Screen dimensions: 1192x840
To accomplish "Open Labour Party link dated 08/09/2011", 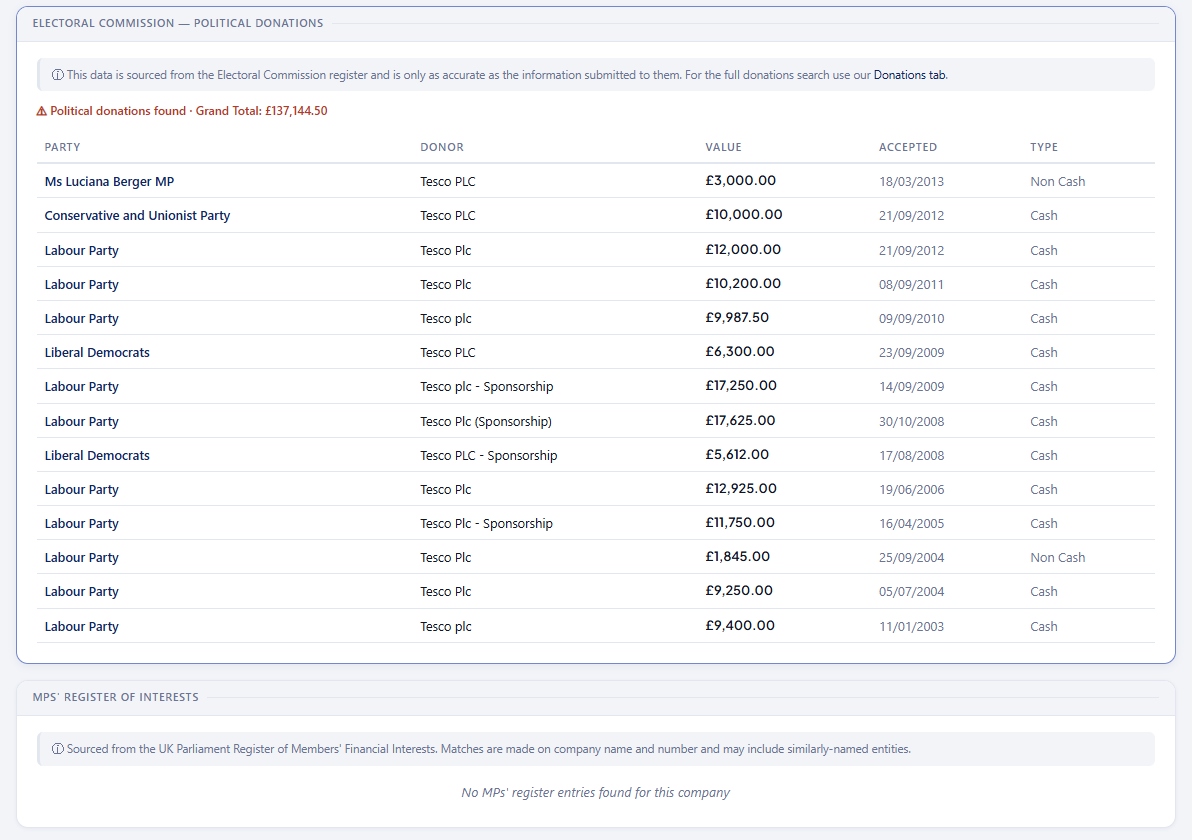I will coord(81,284).
